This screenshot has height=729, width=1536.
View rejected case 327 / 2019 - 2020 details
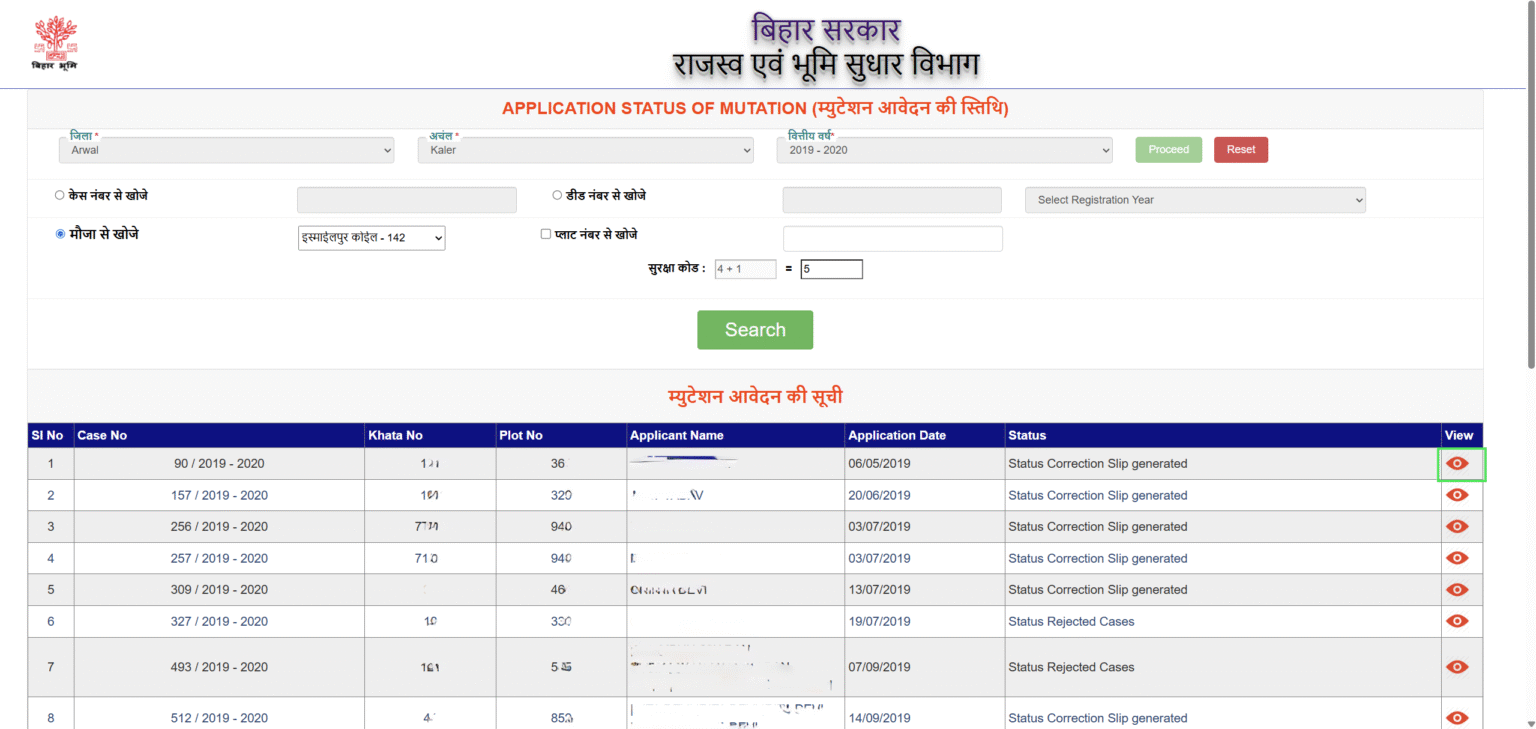pos(1457,620)
